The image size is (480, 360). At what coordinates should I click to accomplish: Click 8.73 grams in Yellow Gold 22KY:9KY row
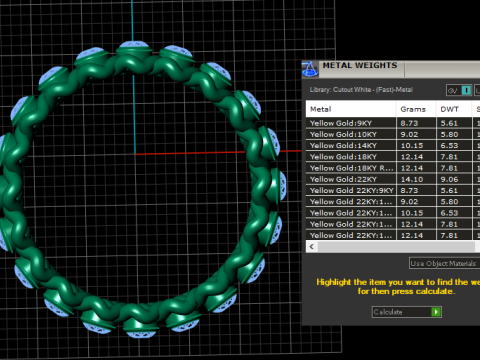click(409, 190)
